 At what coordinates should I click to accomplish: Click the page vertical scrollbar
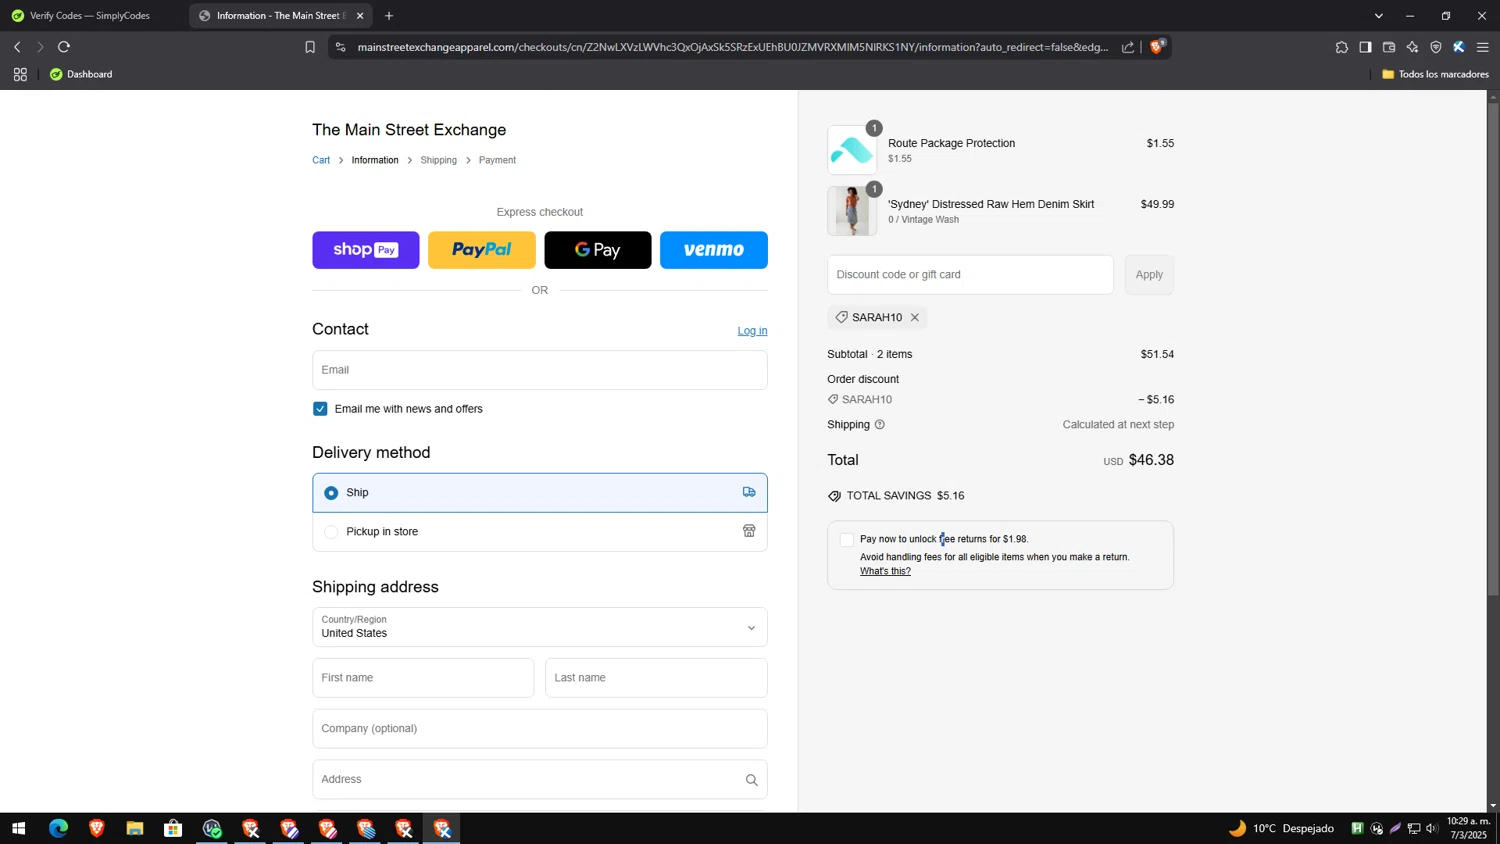(1493, 350)
